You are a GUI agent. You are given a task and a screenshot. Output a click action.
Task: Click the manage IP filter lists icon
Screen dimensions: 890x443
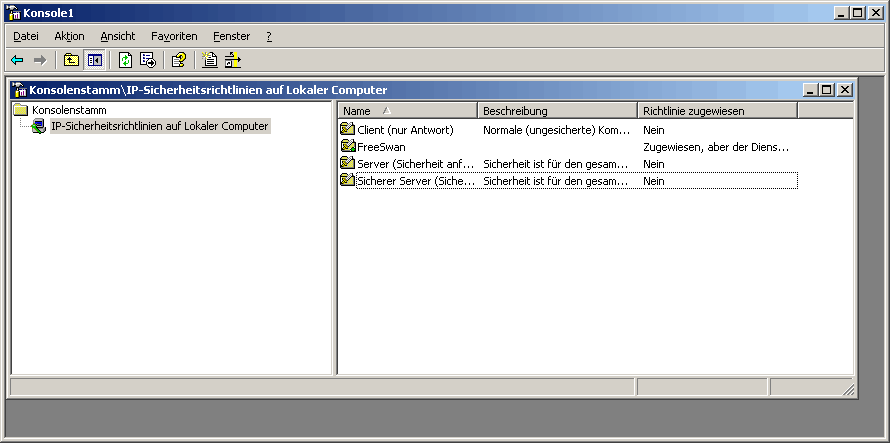[233, 60]
